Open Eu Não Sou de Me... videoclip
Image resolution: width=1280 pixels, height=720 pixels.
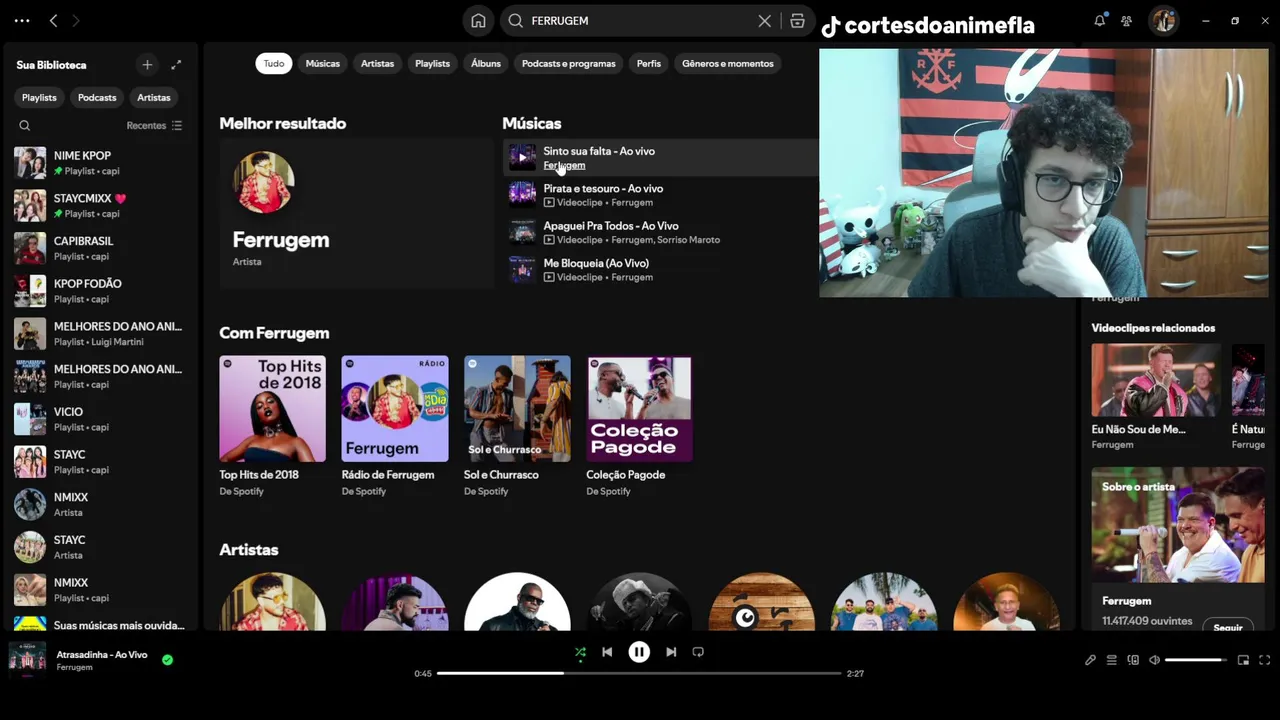1156,397
